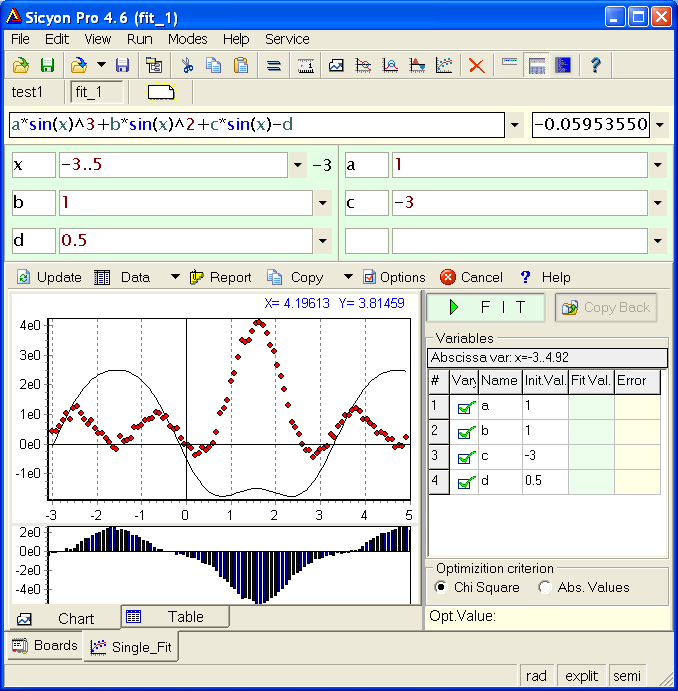Viewport: 678px width, 691px height.
Task: Click the Init.Val. cell for variable b
Action: (544, 432)
